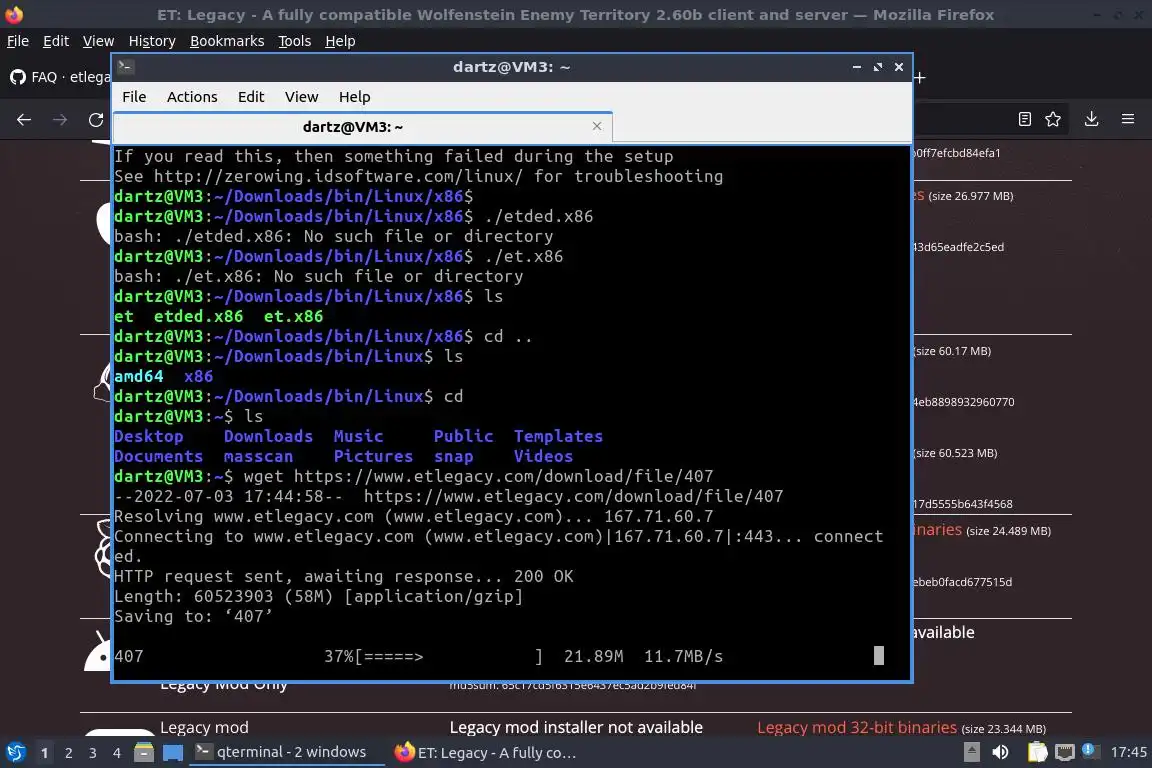Close the dartz@VM3 terminal tab
The image size is (1152, 768).
(x=597, y=126)
